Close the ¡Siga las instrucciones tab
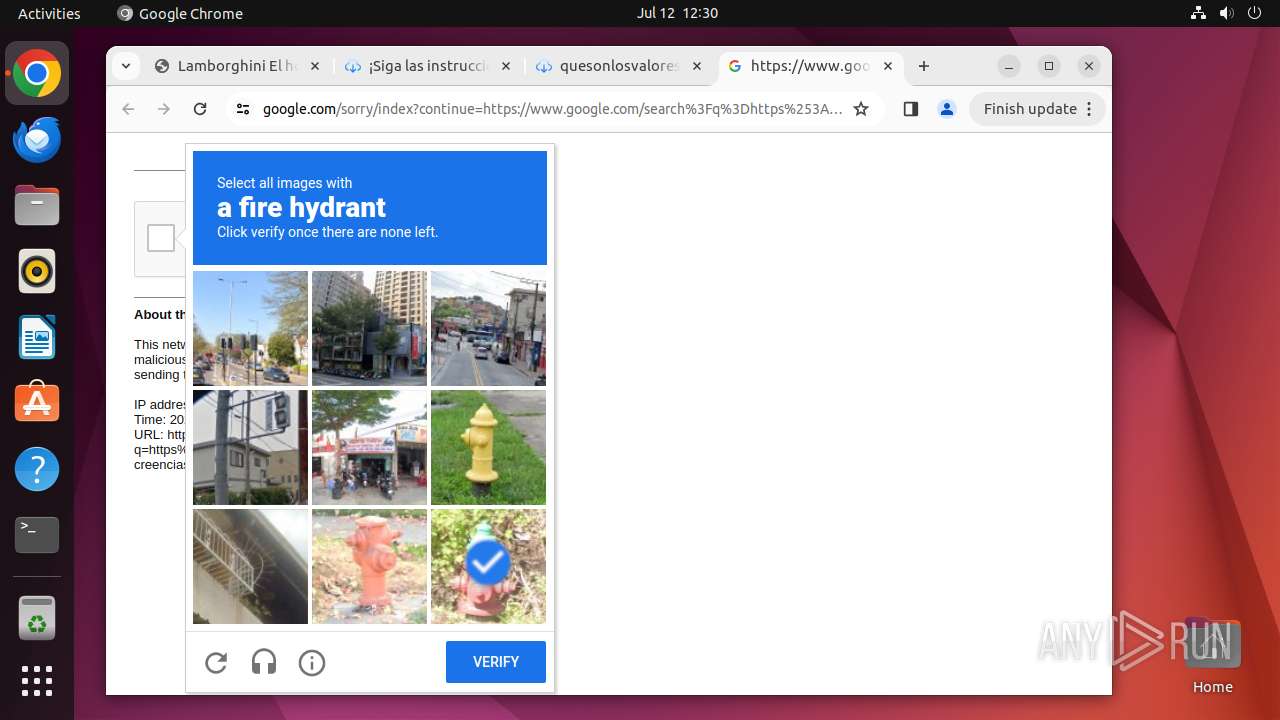Image resolution: width=1280 pixels, height=720 pixels. [x=506, y=66]
